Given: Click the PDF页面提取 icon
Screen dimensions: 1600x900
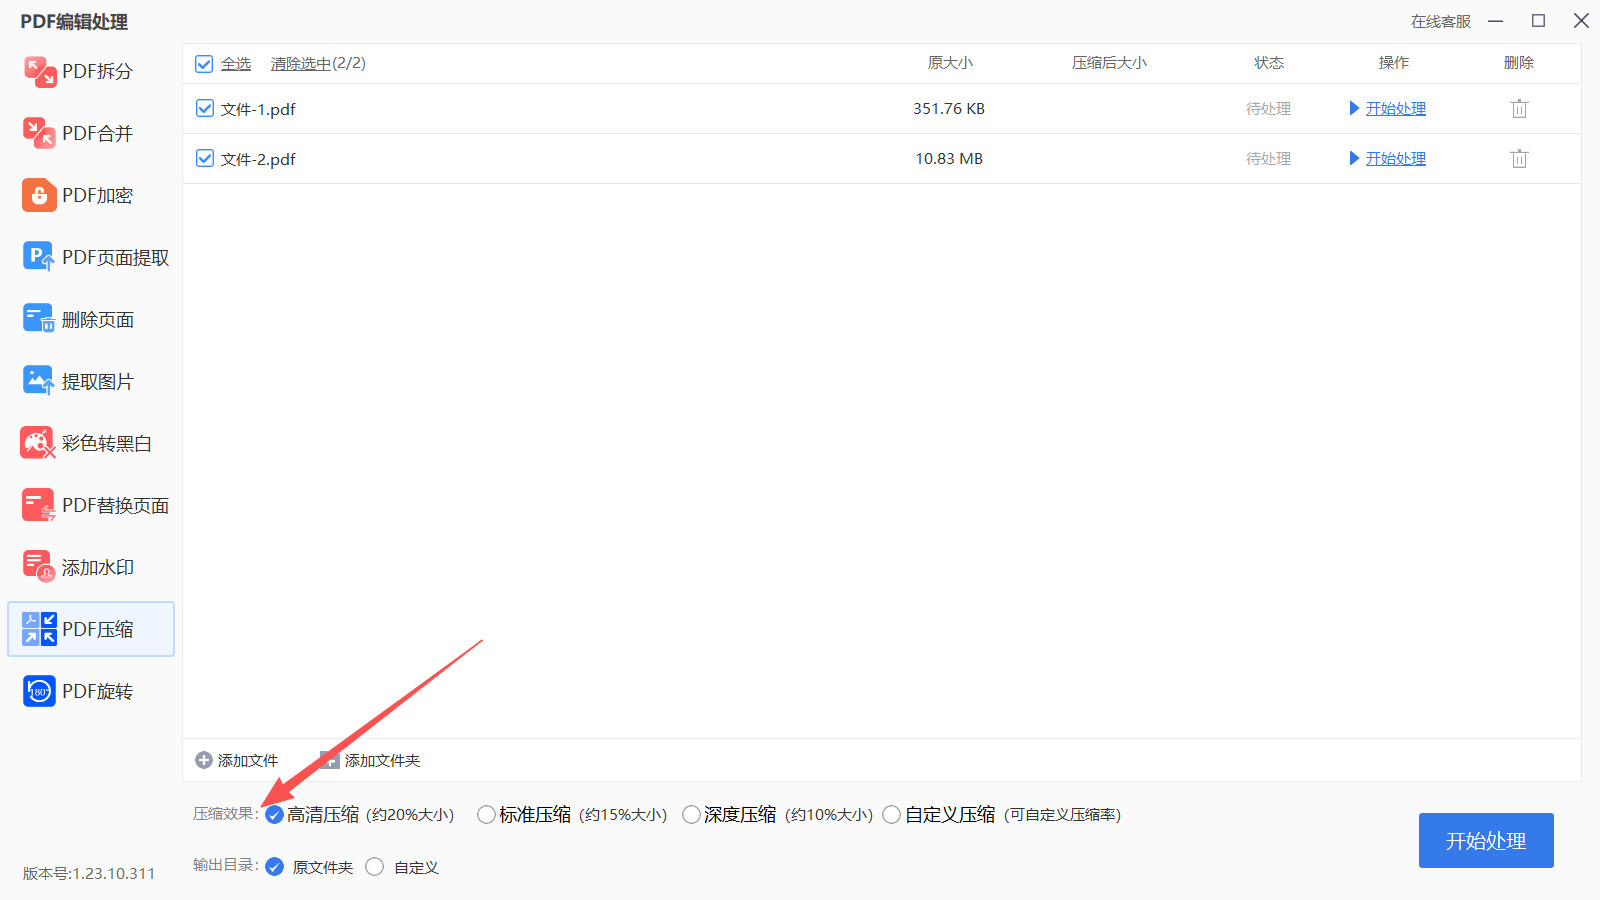Looking at the screenshot, I should (x=39, y=258).
